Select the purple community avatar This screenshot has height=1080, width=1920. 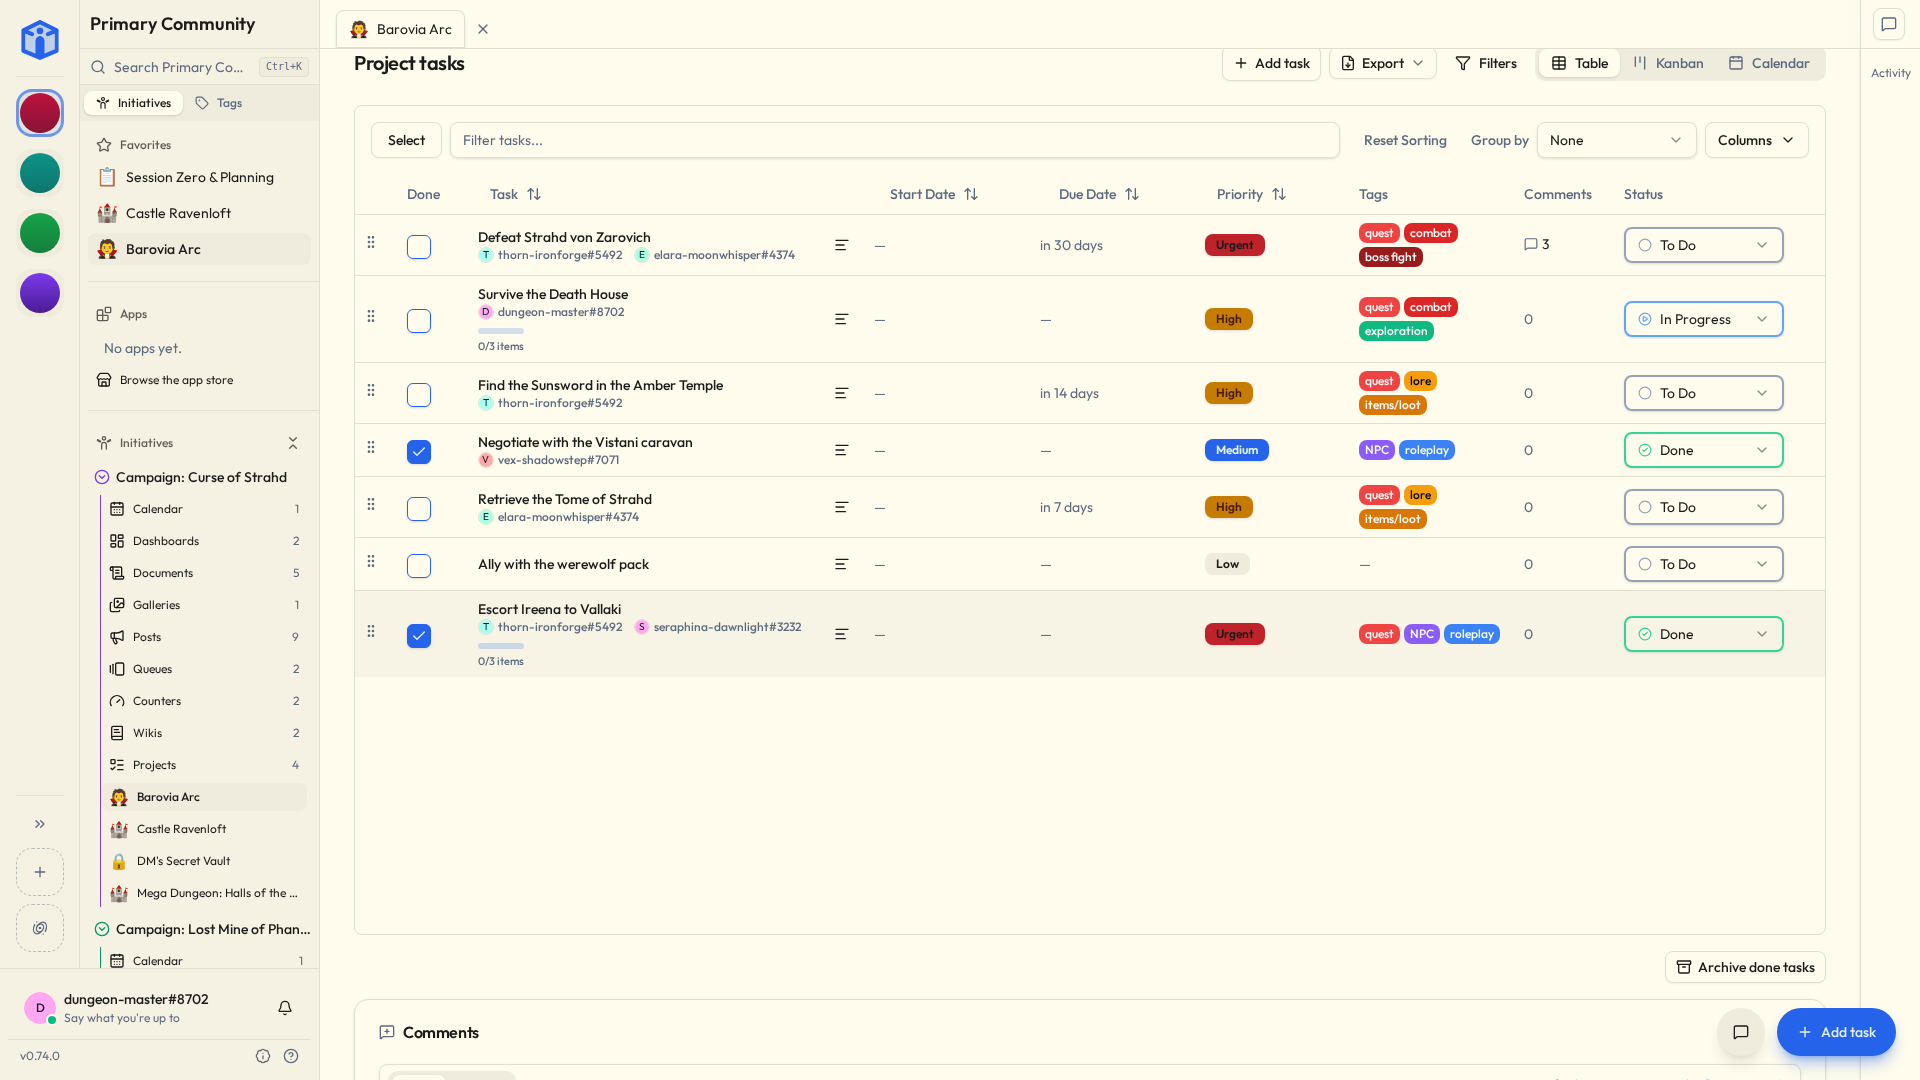click(x=40, y=293)
